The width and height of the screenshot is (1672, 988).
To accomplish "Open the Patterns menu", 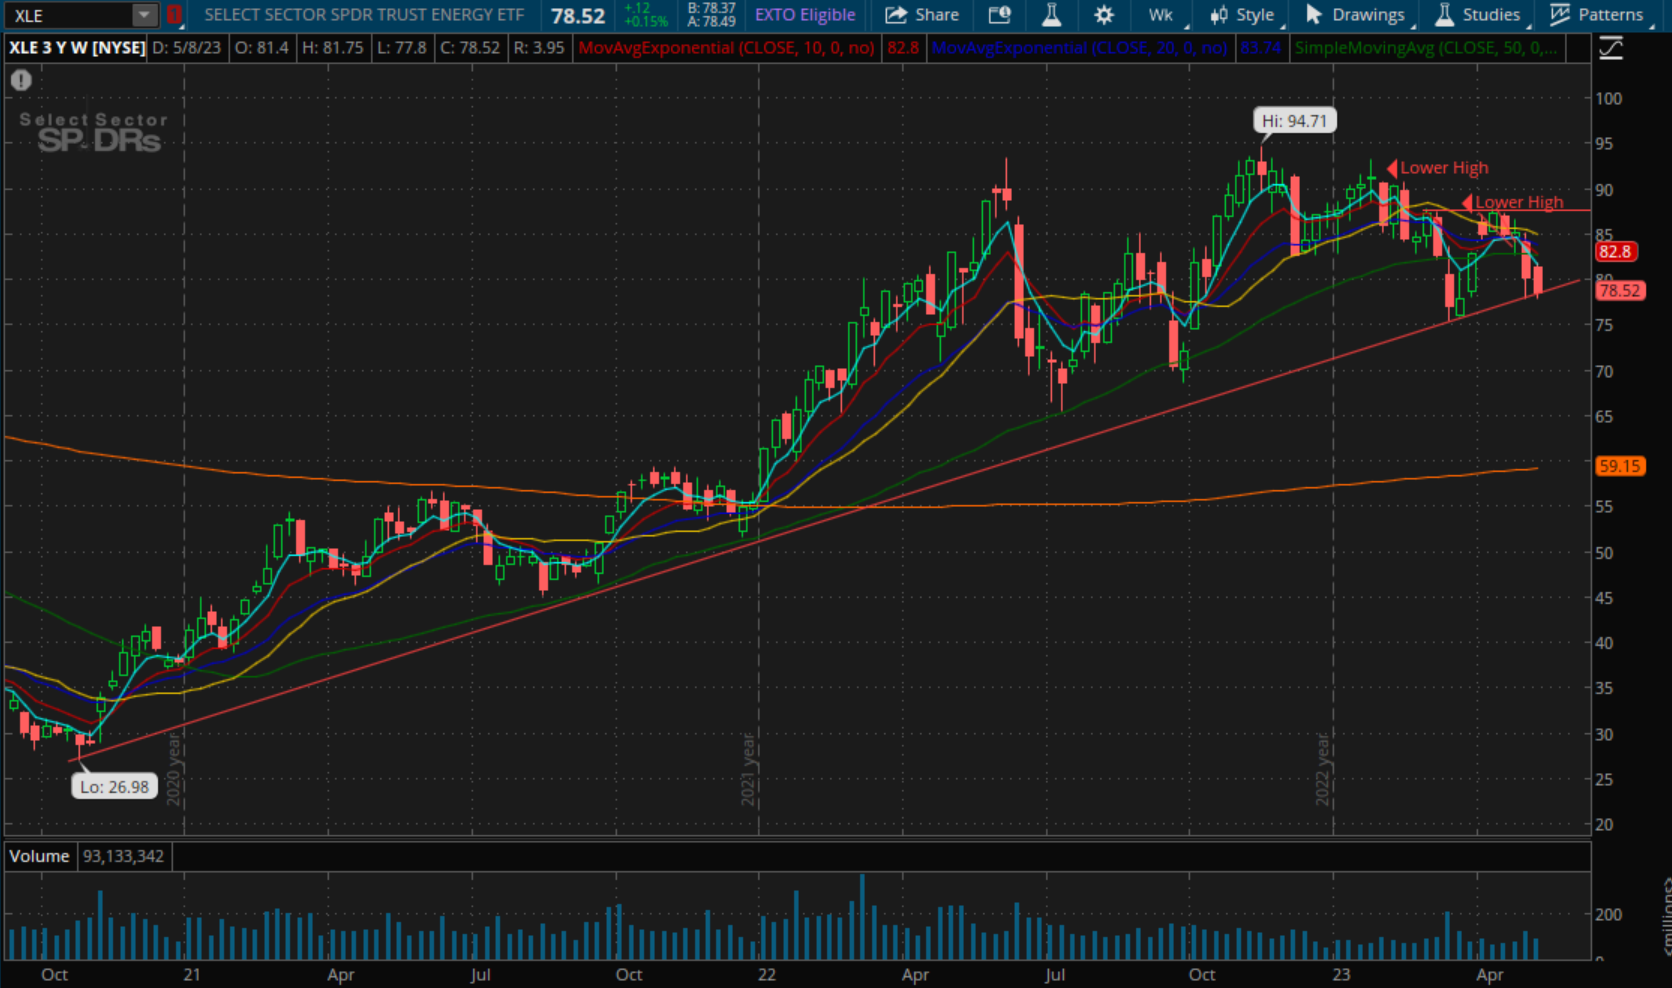I will click(1597, 15).
